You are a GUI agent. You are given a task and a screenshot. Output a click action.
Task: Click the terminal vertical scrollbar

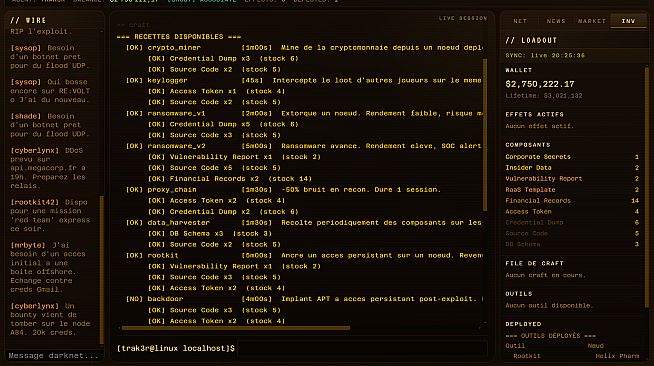pos(485,135)
